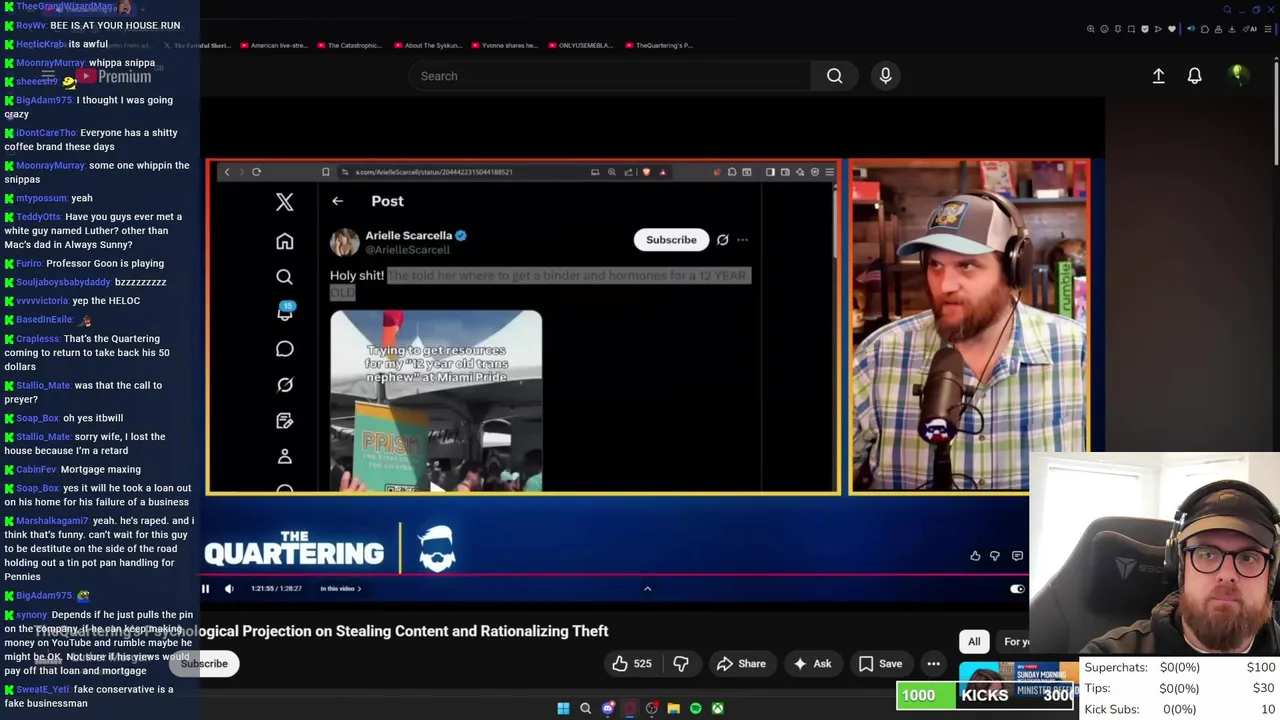Seek along the red video progress bar
The width and height of the screenshot is (1280, 720).
pos(614,575)
